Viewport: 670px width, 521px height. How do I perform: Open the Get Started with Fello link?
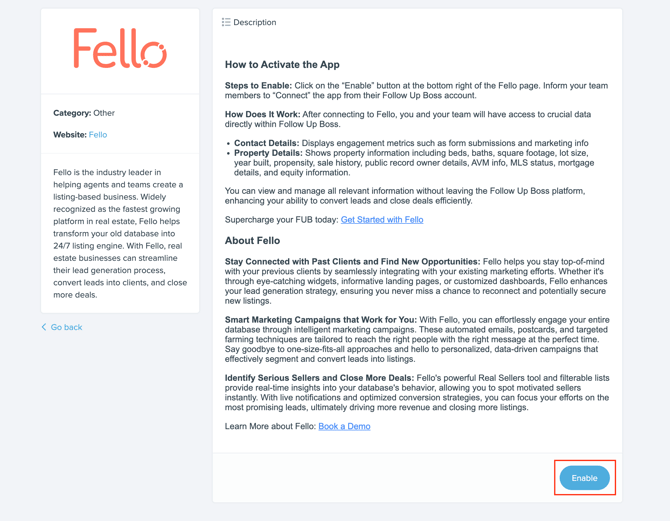point(382,220)
